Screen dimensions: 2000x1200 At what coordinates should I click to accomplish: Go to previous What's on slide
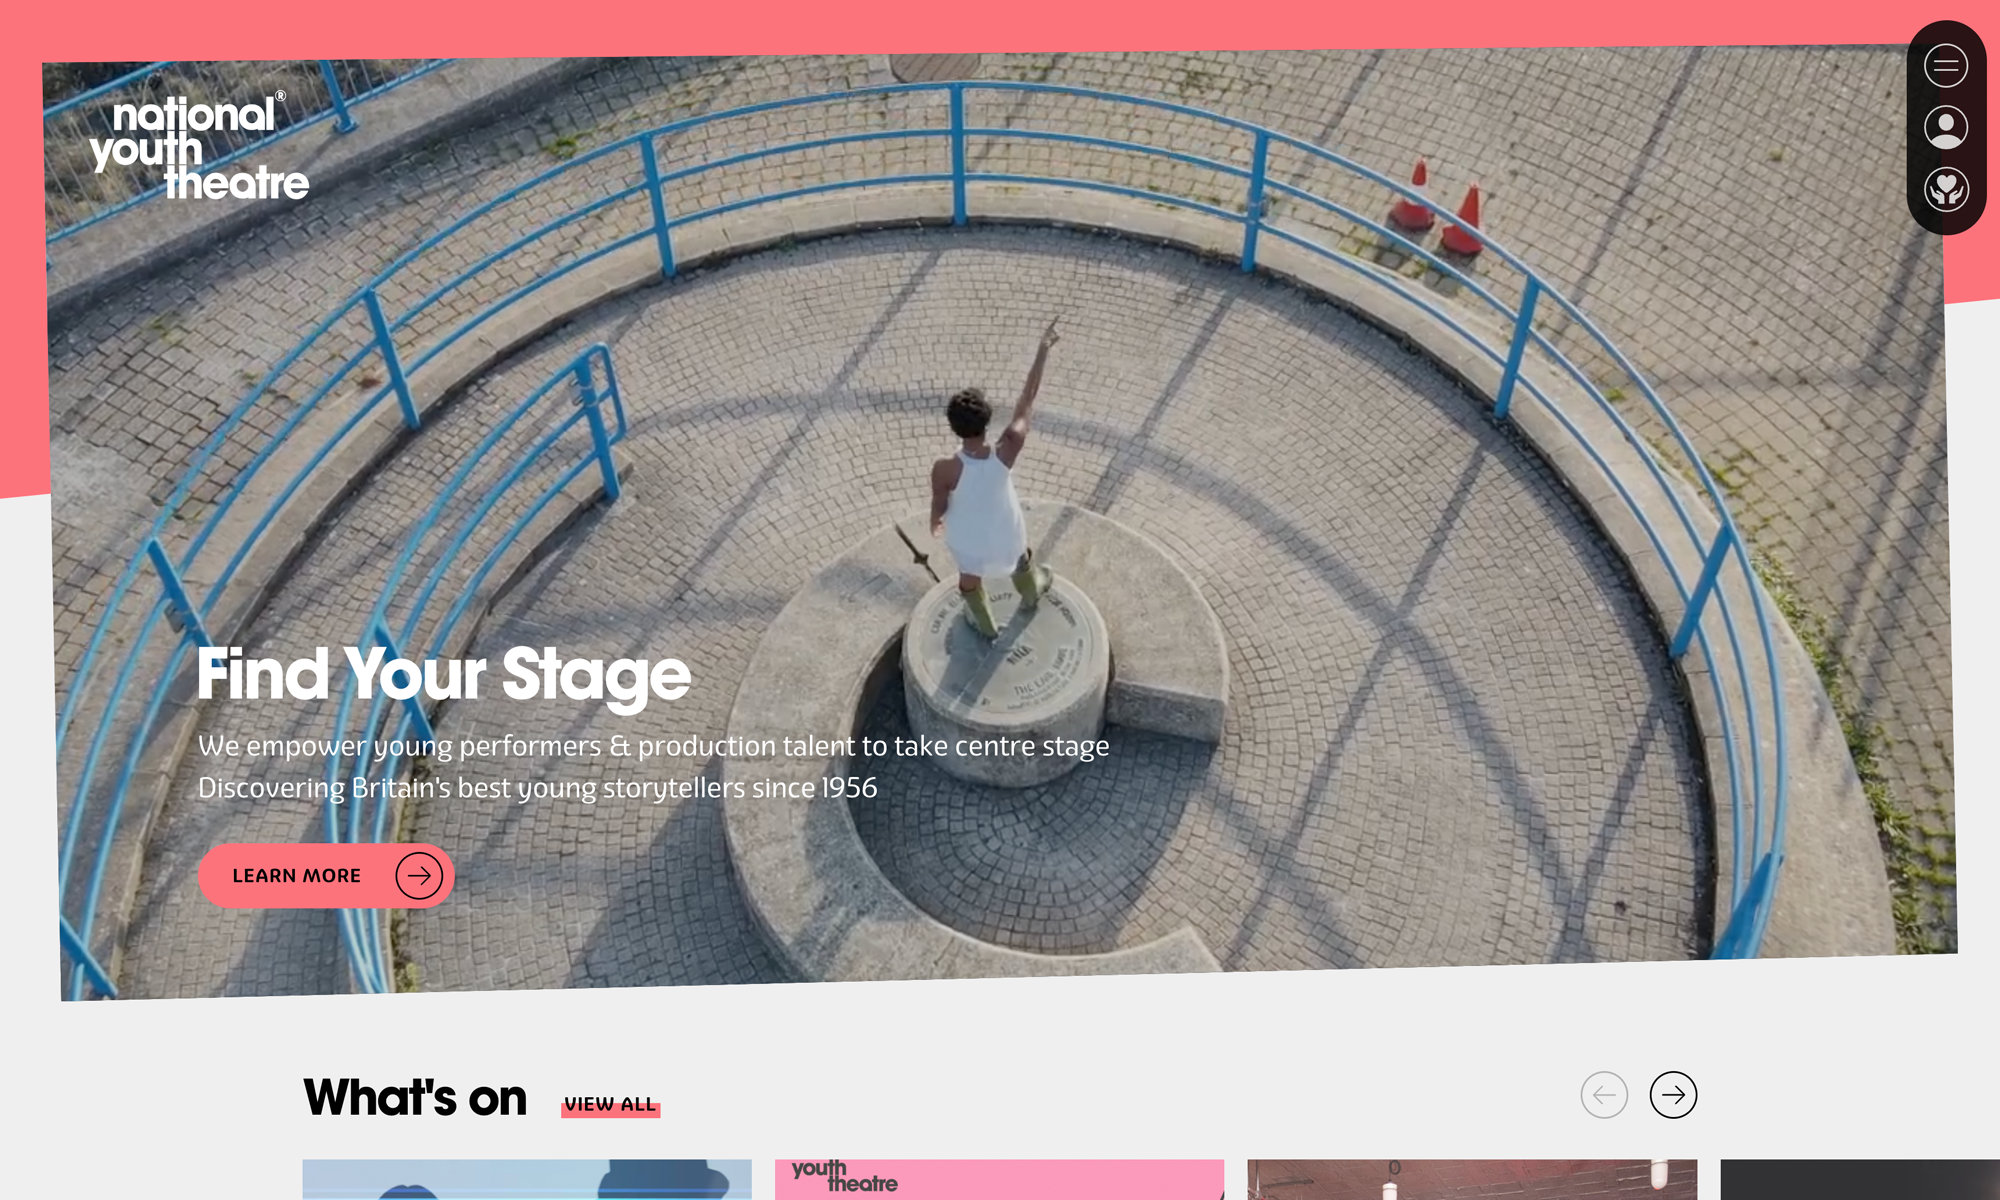point(1604,1095)
